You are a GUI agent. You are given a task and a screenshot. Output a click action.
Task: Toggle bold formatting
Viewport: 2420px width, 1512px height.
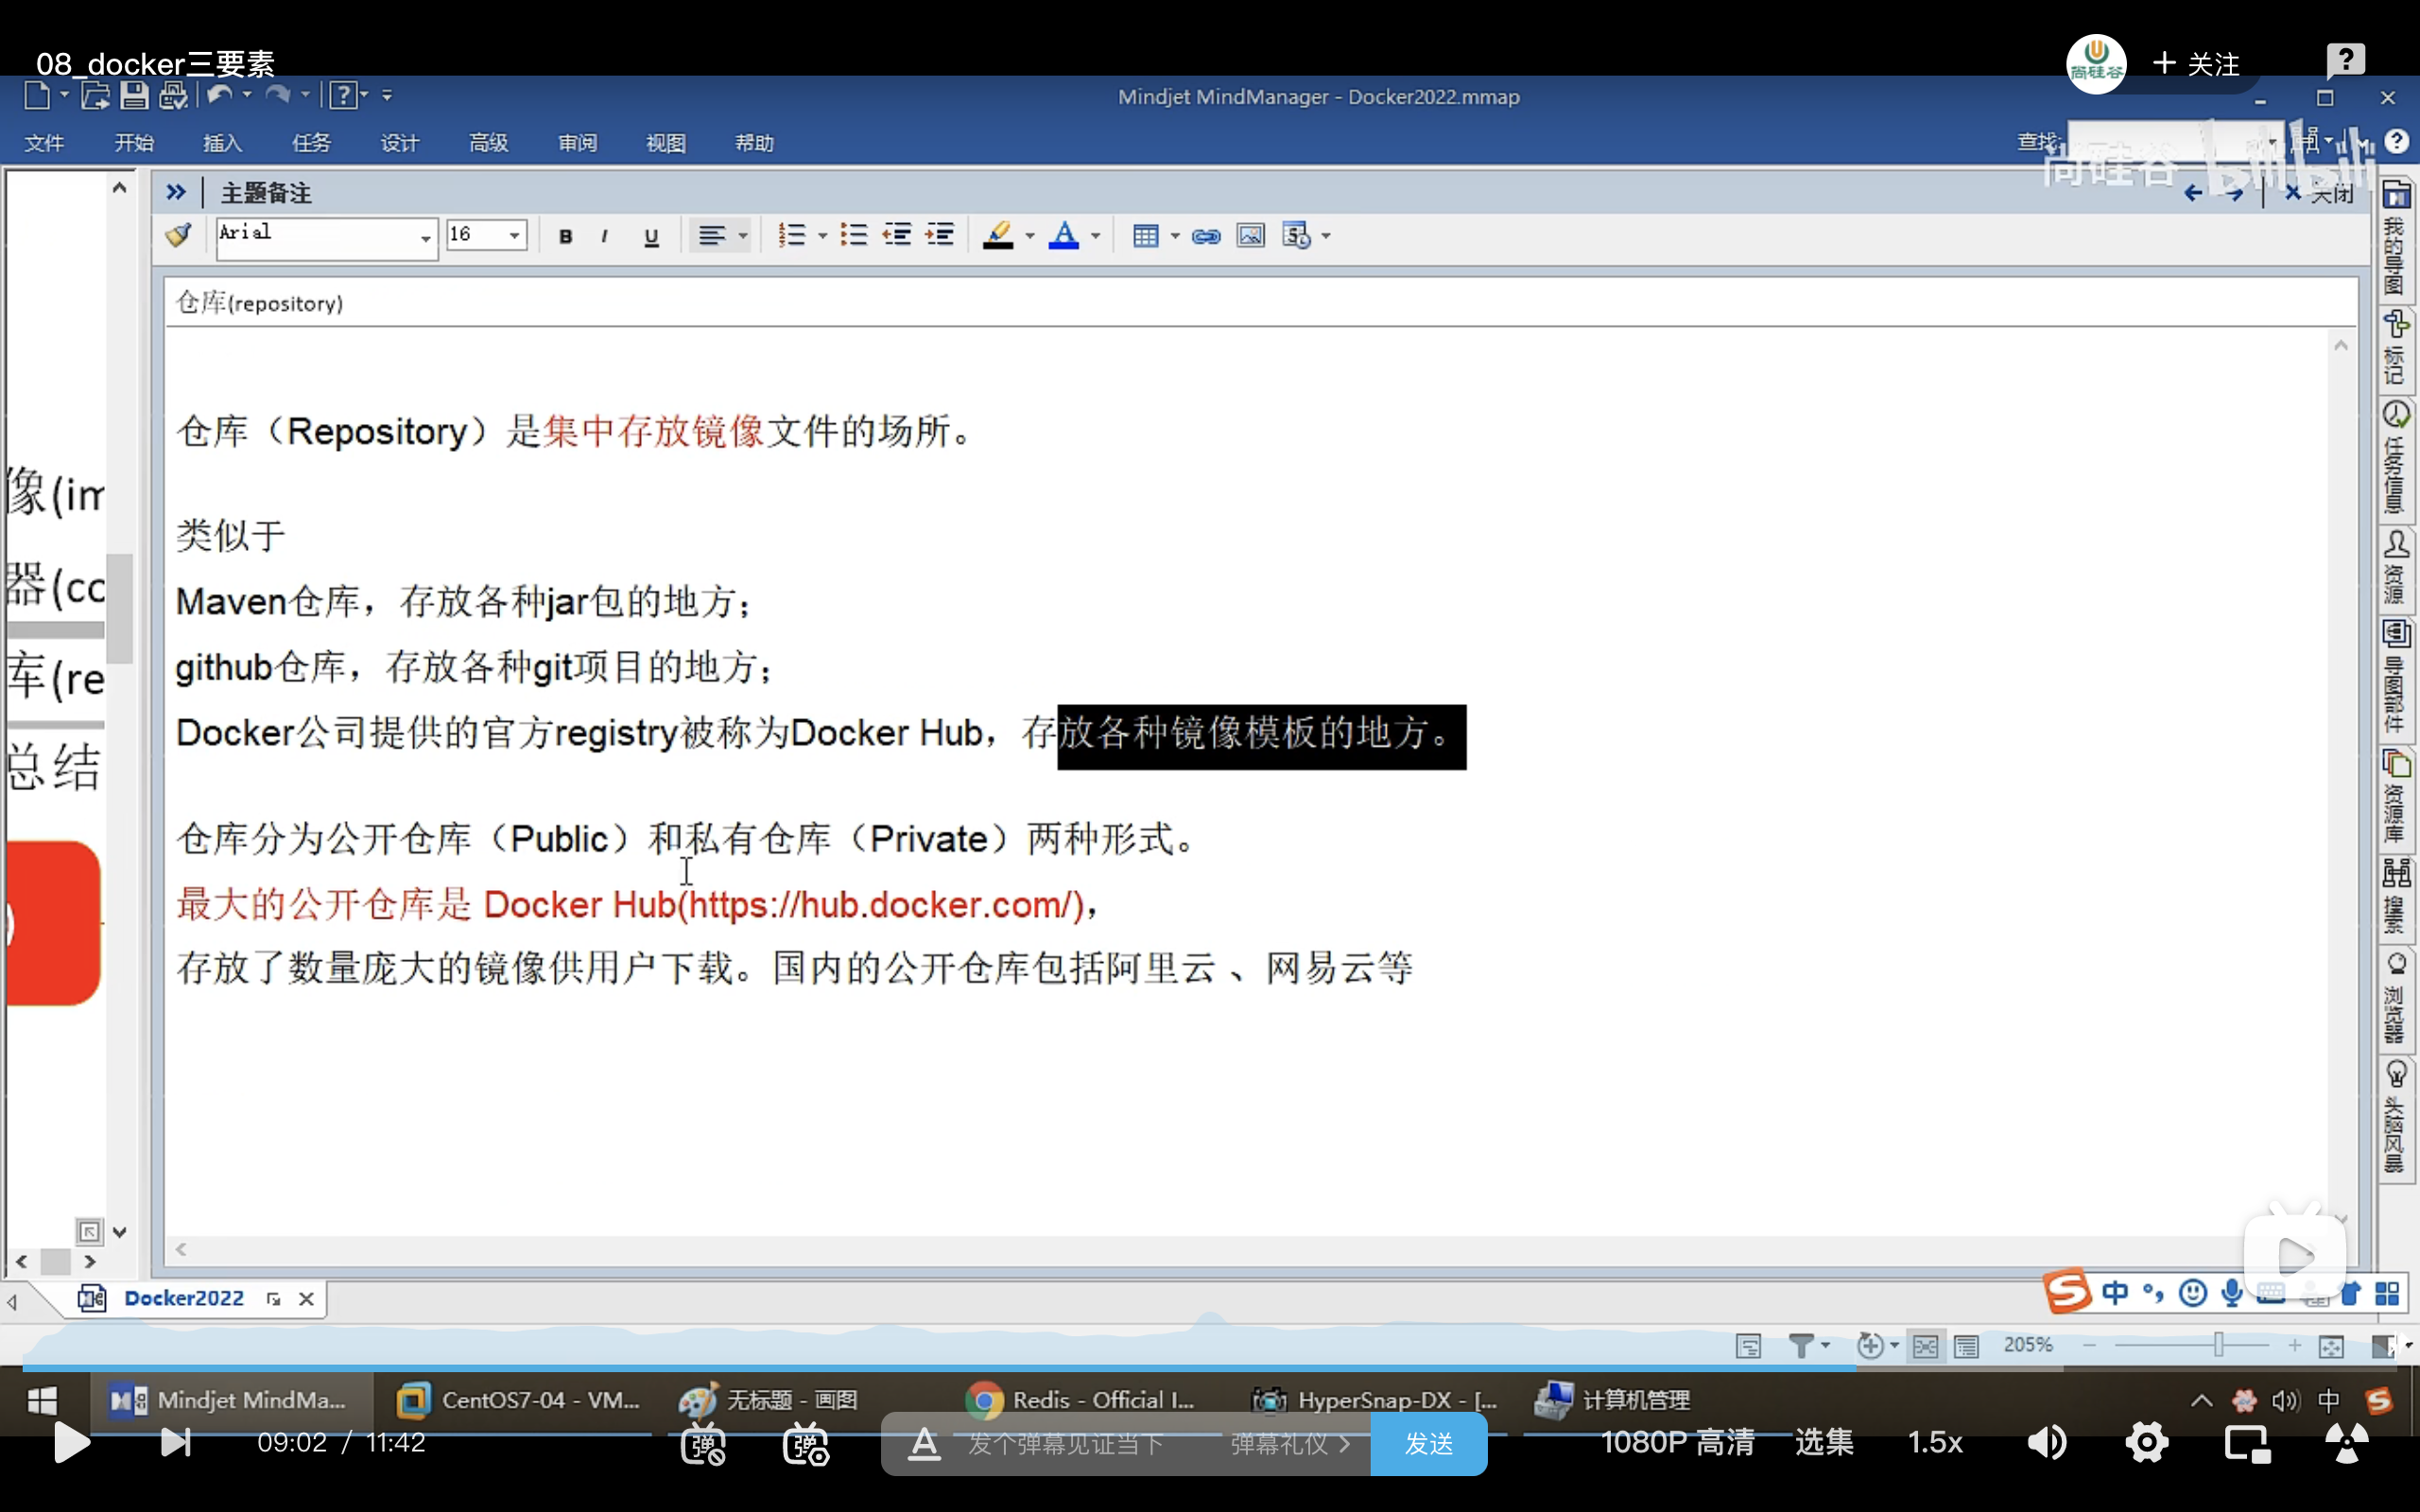click(566, 237)
